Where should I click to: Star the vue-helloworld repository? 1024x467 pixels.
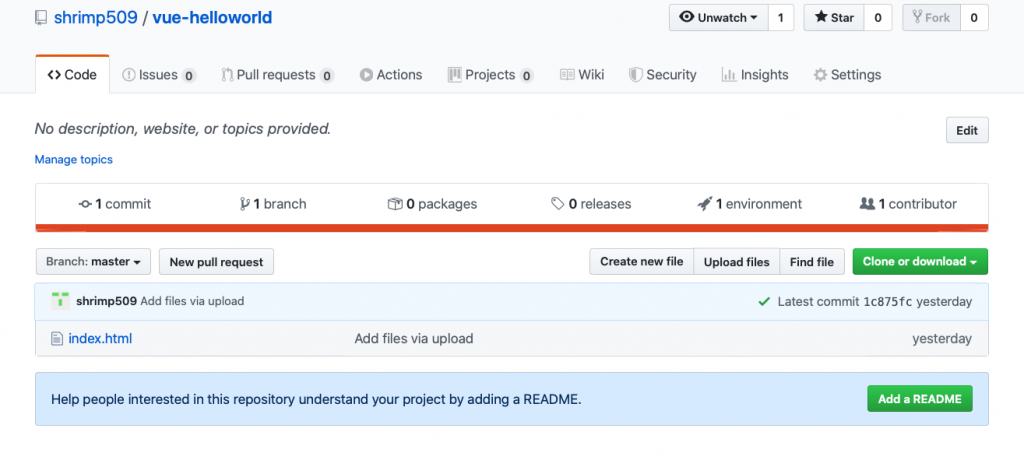click(x=834, y=18)
